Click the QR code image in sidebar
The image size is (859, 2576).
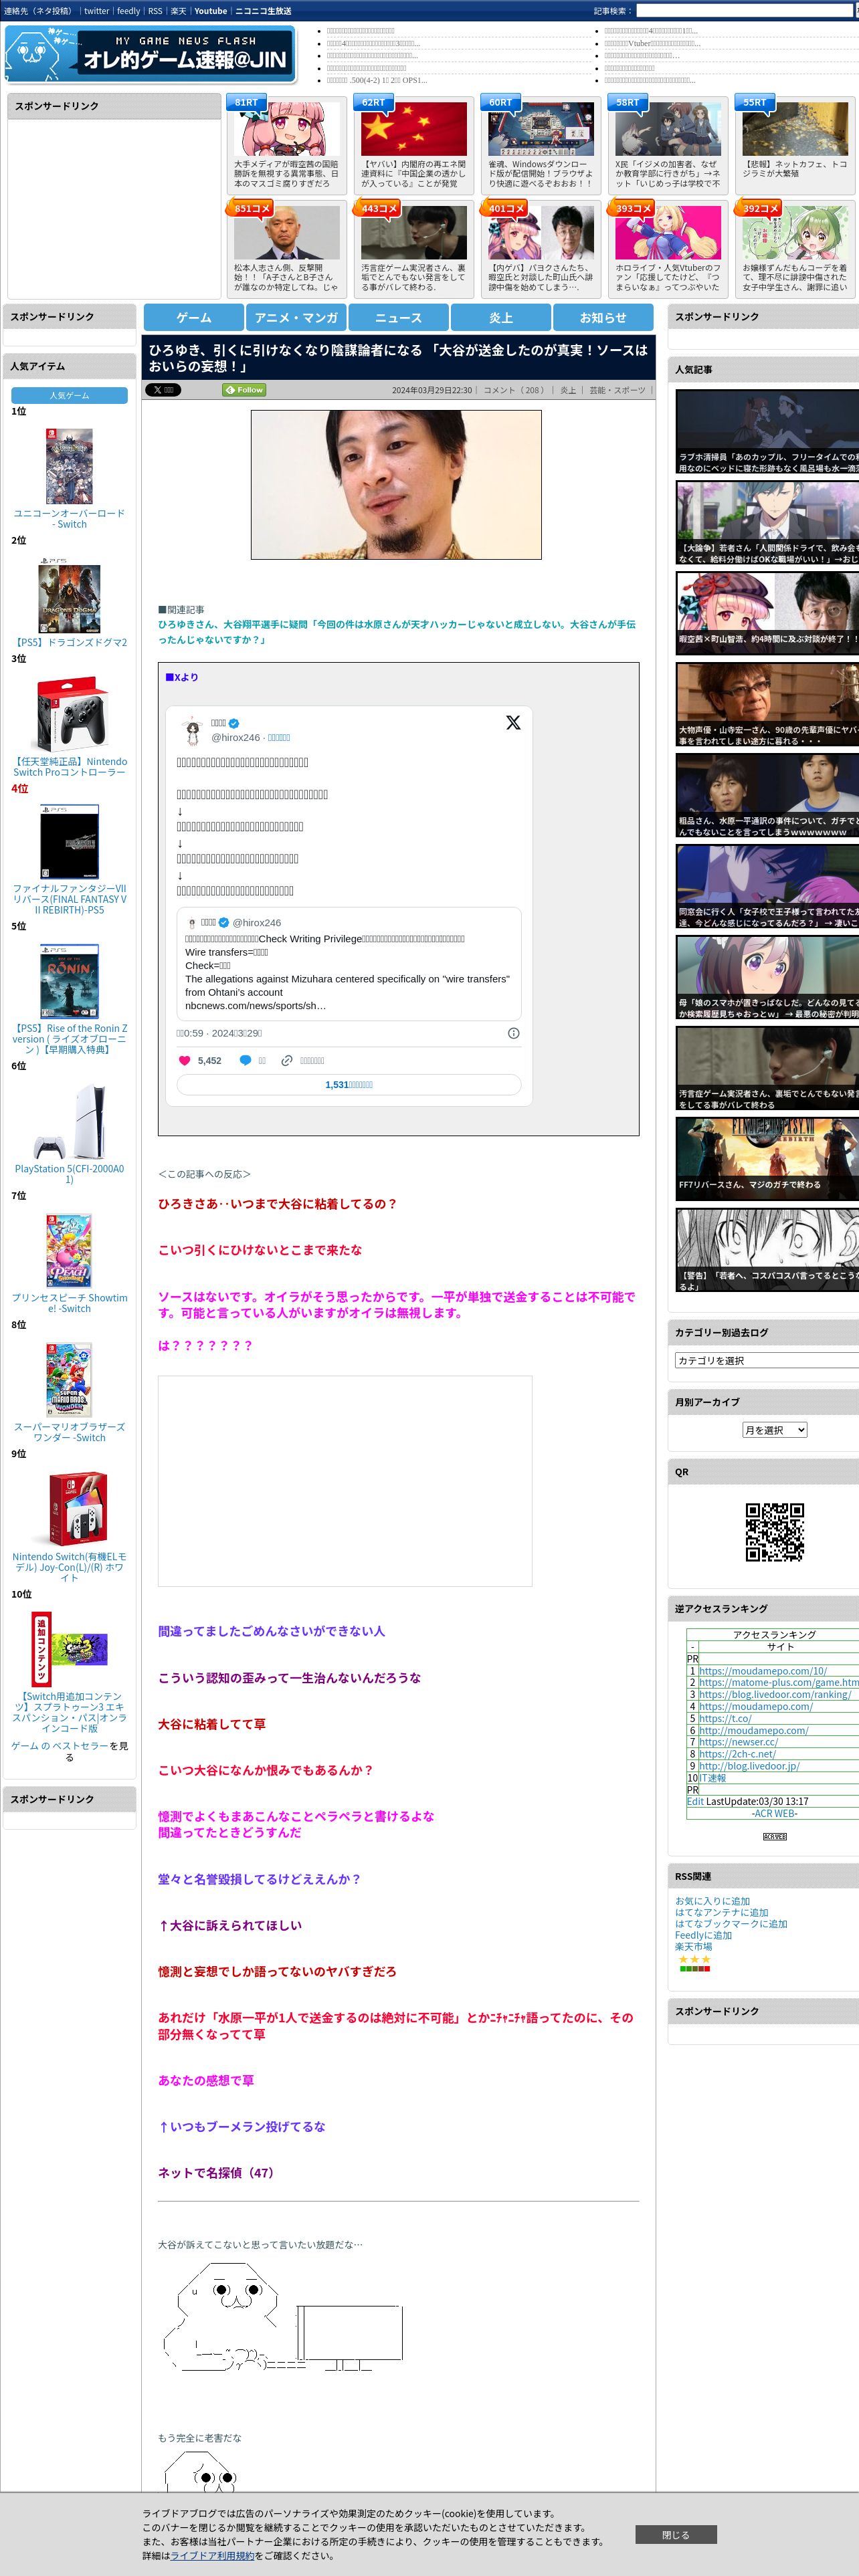pyautogui.click(x=775, y=1532)
